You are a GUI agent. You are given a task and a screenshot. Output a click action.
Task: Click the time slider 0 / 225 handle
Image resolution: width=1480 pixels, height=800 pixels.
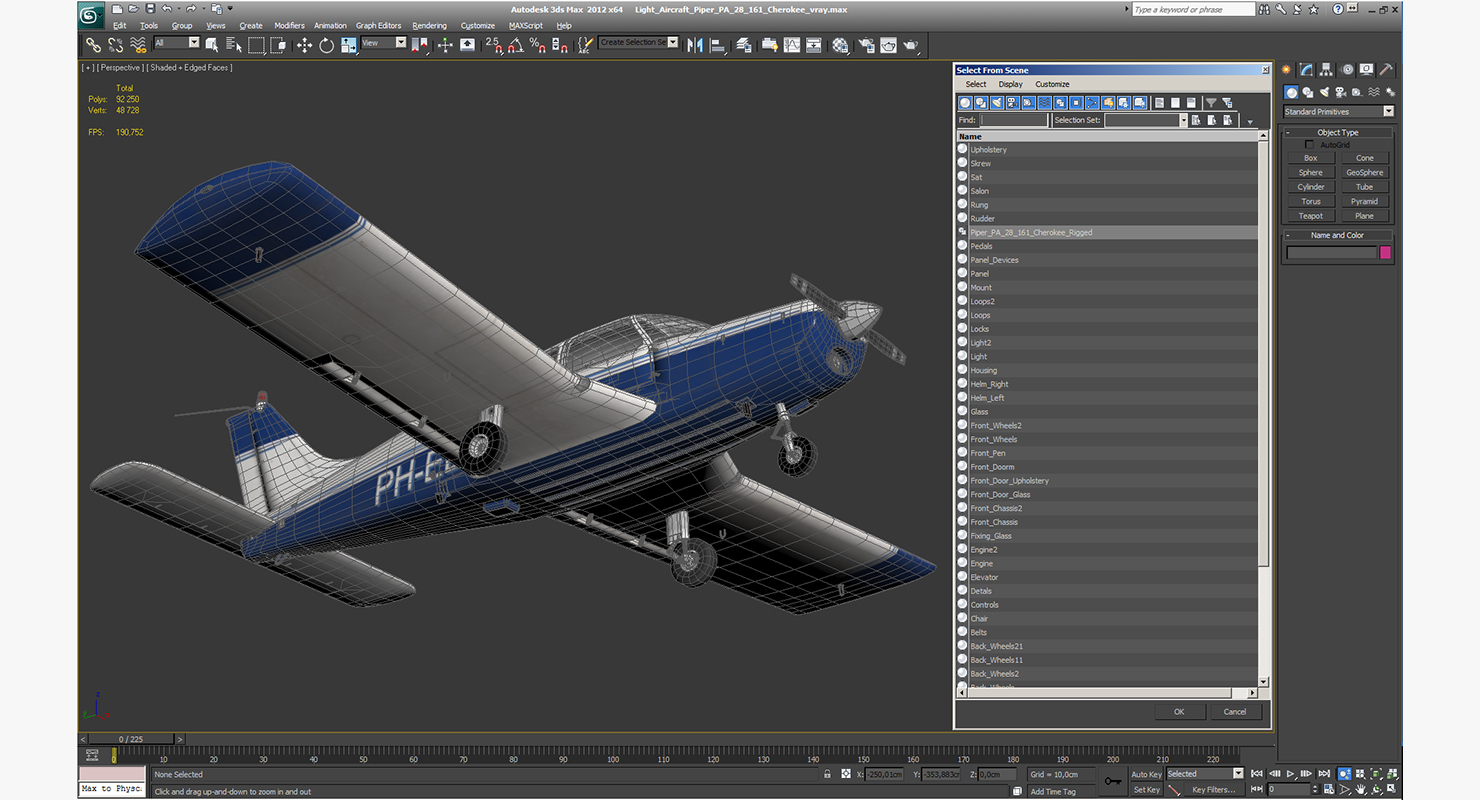(x=130, y=739)
